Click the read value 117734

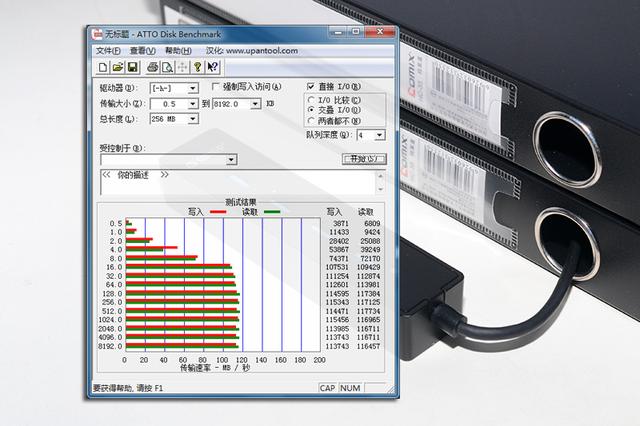[x=368, y=311]
